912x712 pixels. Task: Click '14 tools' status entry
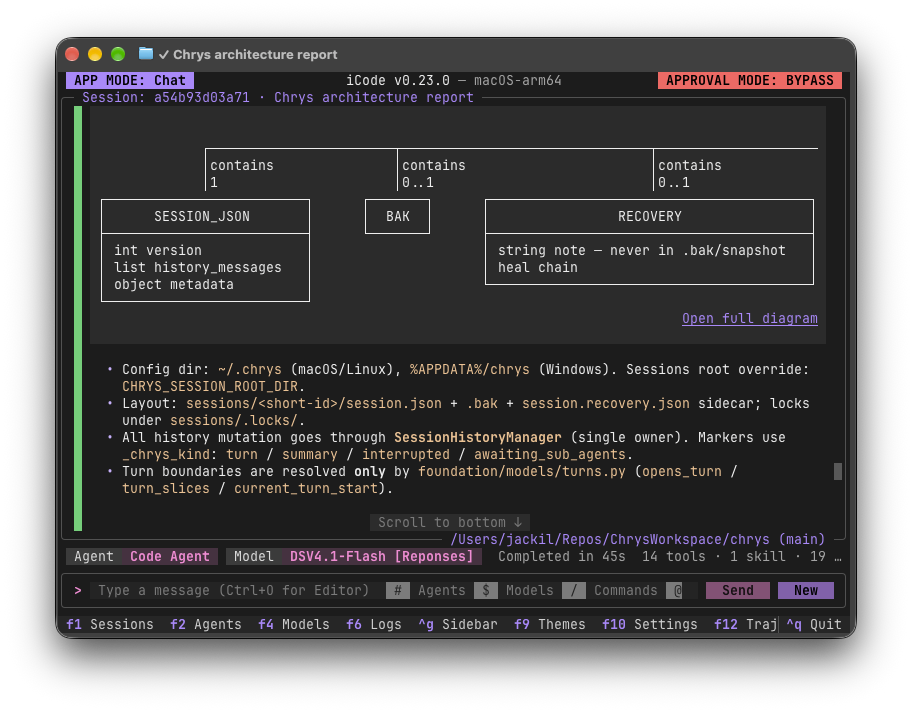coord(674,557)
